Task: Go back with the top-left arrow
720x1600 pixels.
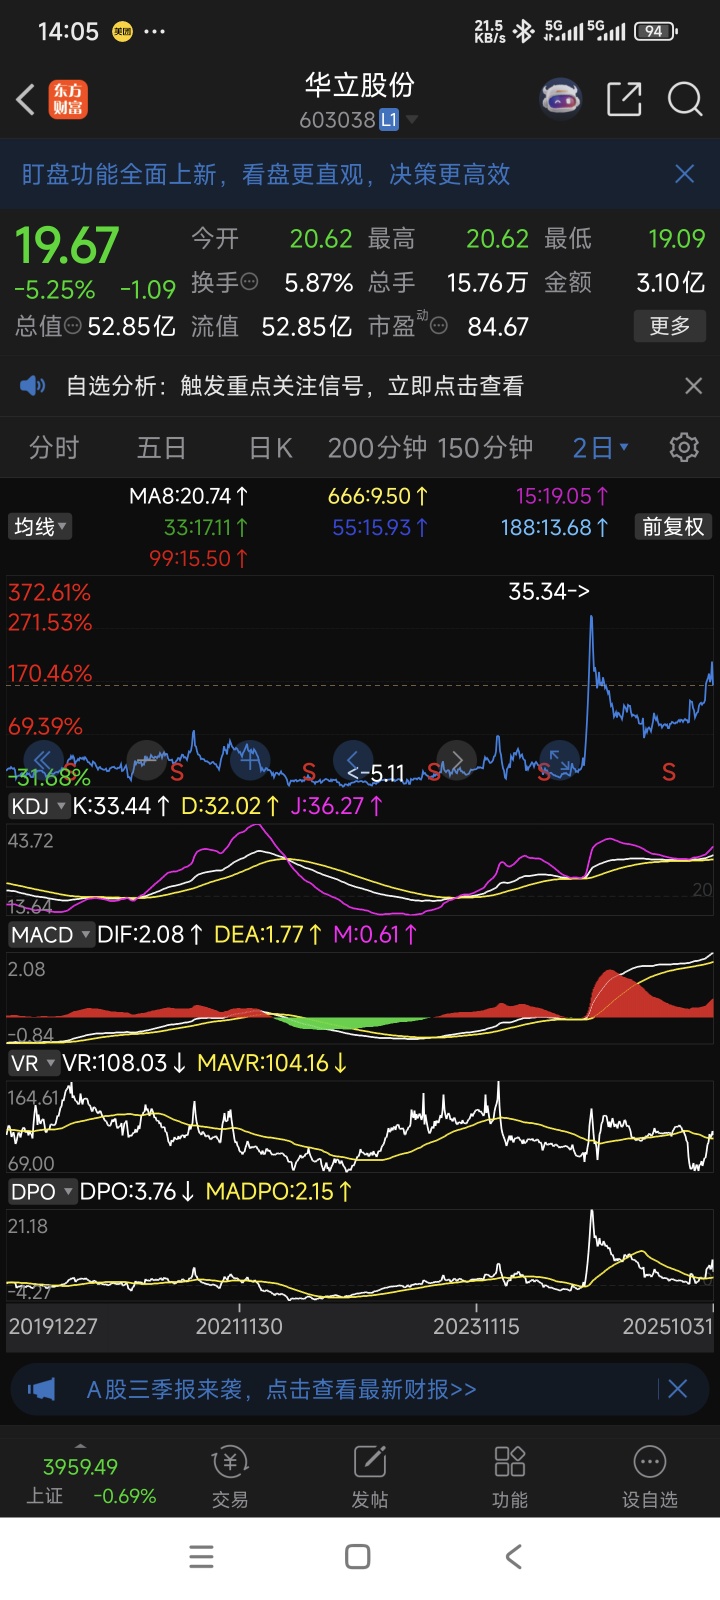Action: point(26,99)
